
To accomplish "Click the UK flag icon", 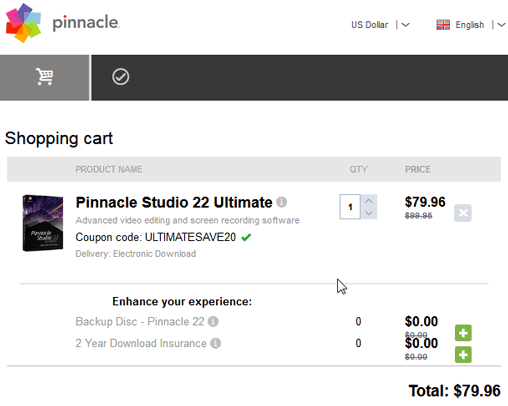I will (x=443, y=25).
